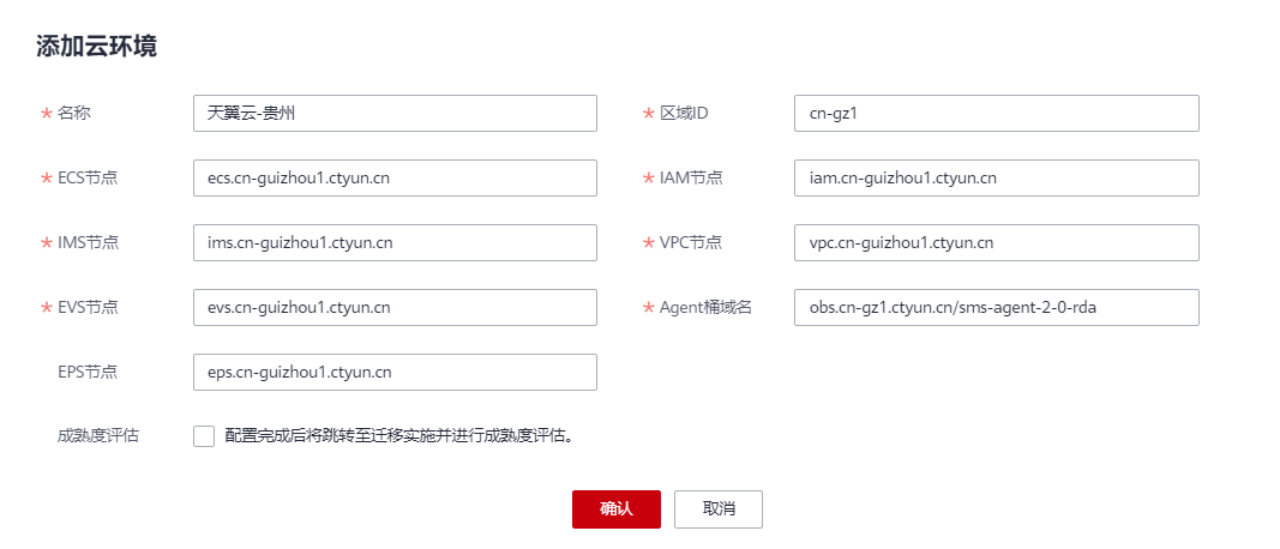Click the 名称 input field
This screenshot has width=1280, height=549.
pyautogui.click(x=395, y=113)
